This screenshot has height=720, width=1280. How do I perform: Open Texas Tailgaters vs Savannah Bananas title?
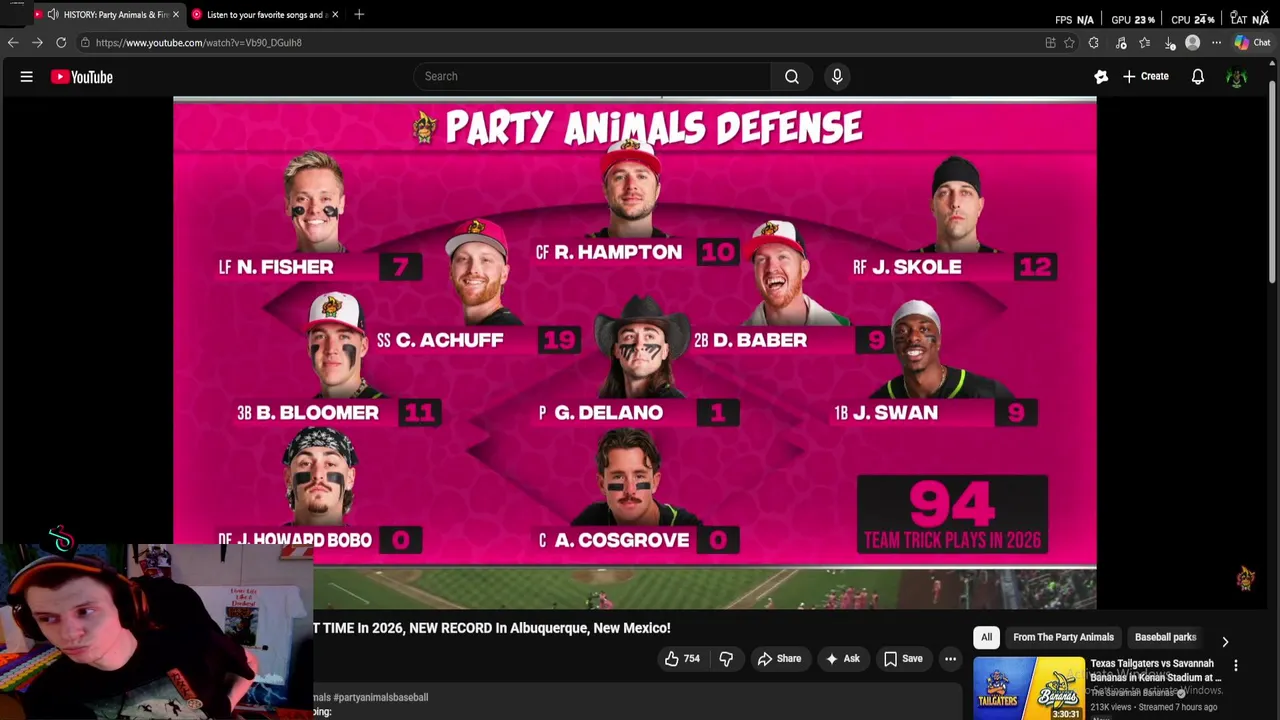(1156, 670)
